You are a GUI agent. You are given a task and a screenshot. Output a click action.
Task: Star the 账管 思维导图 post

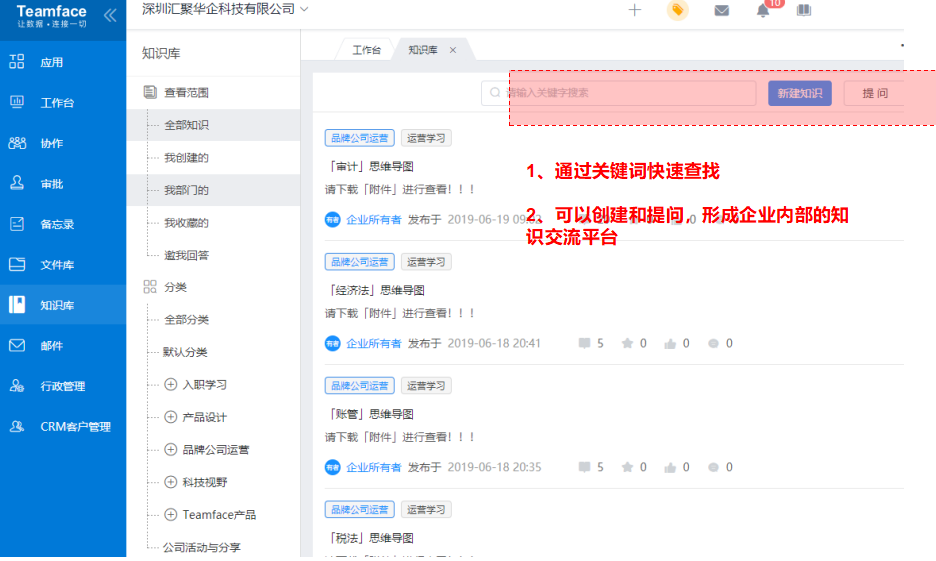627,467
